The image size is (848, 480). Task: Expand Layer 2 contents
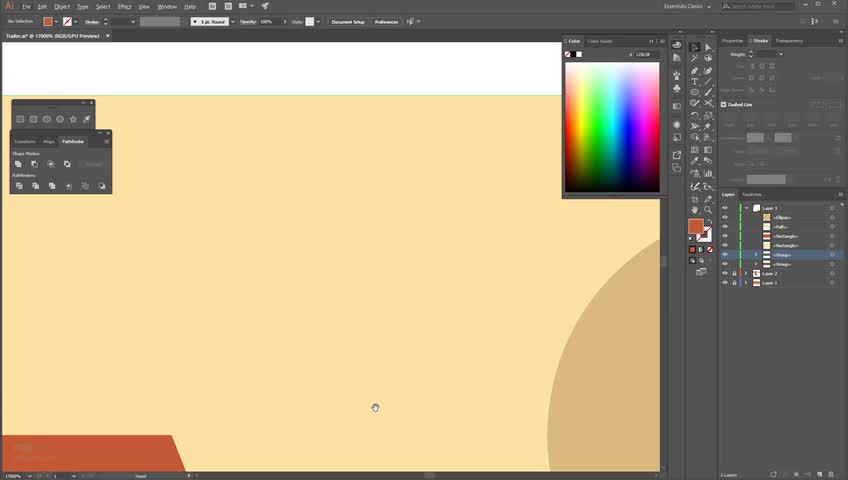[746, 274]
